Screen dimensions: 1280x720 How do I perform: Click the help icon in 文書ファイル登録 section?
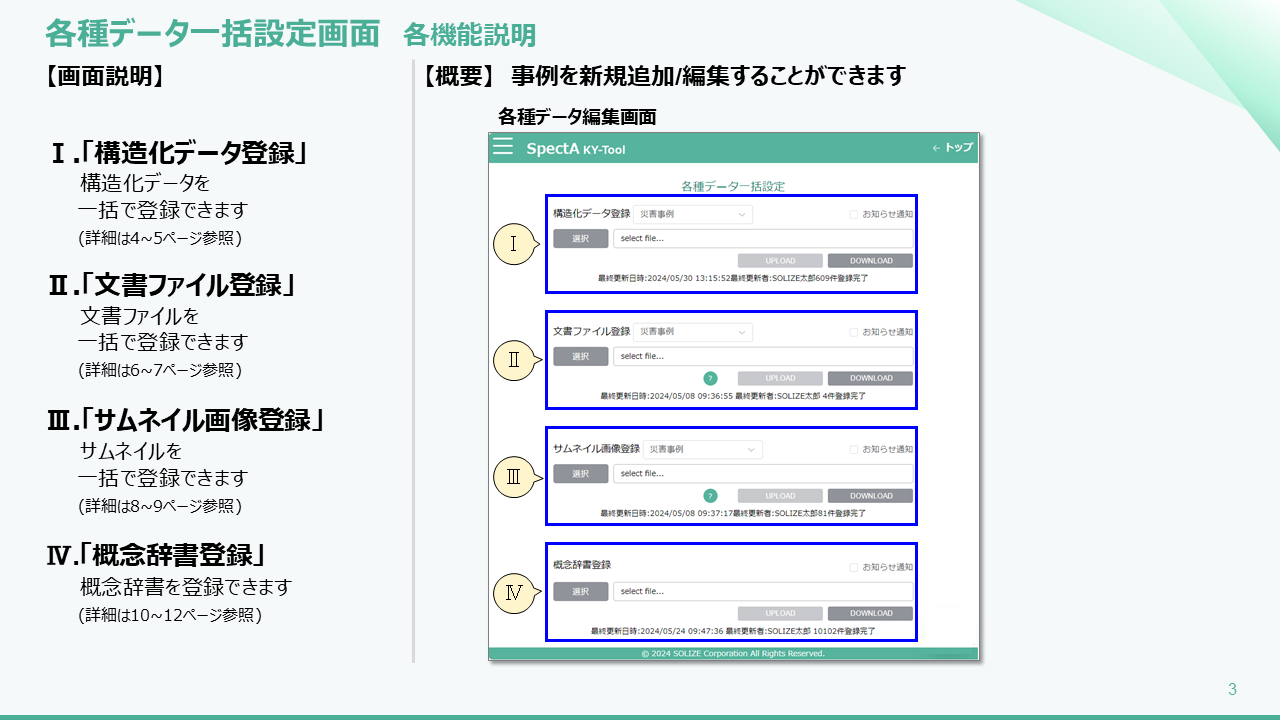click(710, 378)
